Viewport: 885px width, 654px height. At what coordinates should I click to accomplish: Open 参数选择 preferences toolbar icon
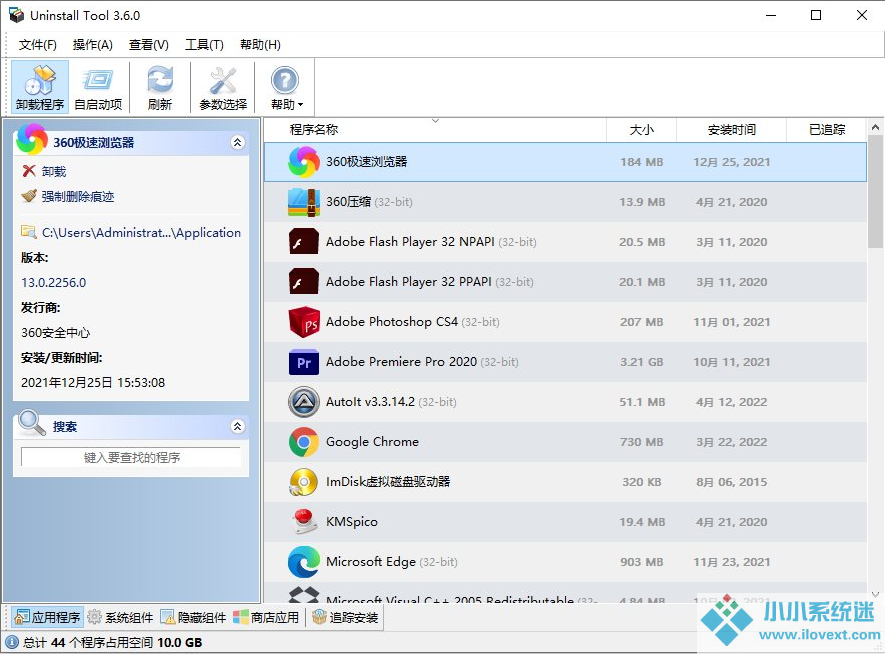click(223, 87)
